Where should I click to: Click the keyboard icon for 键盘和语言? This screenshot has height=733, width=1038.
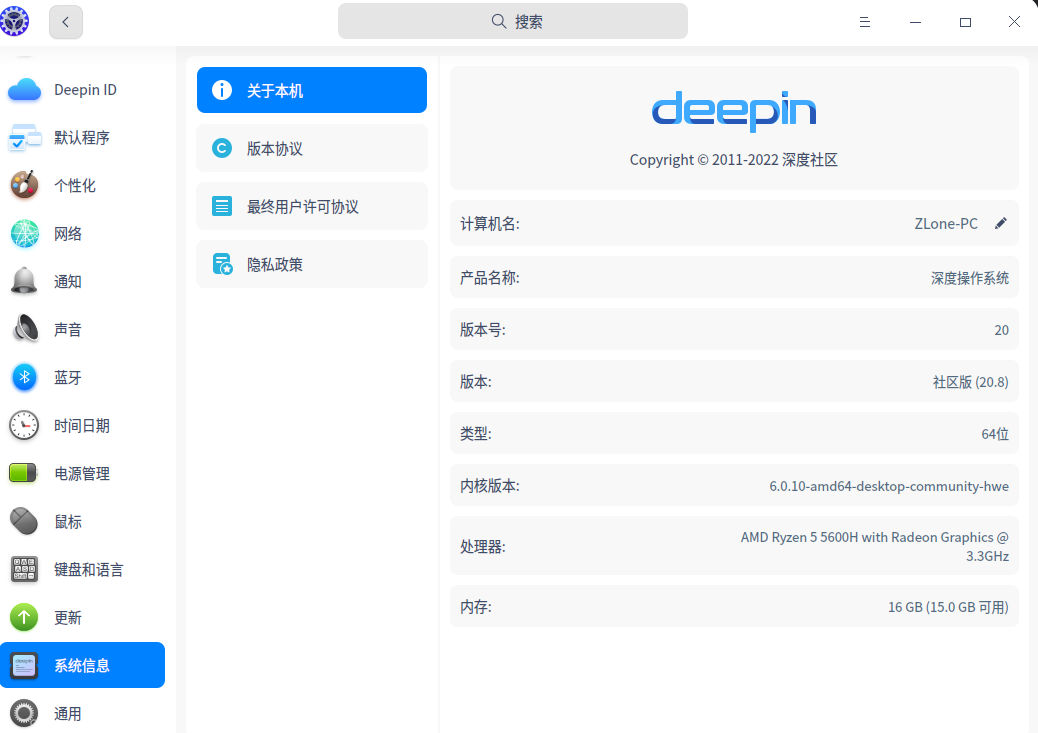click(24, 569)
